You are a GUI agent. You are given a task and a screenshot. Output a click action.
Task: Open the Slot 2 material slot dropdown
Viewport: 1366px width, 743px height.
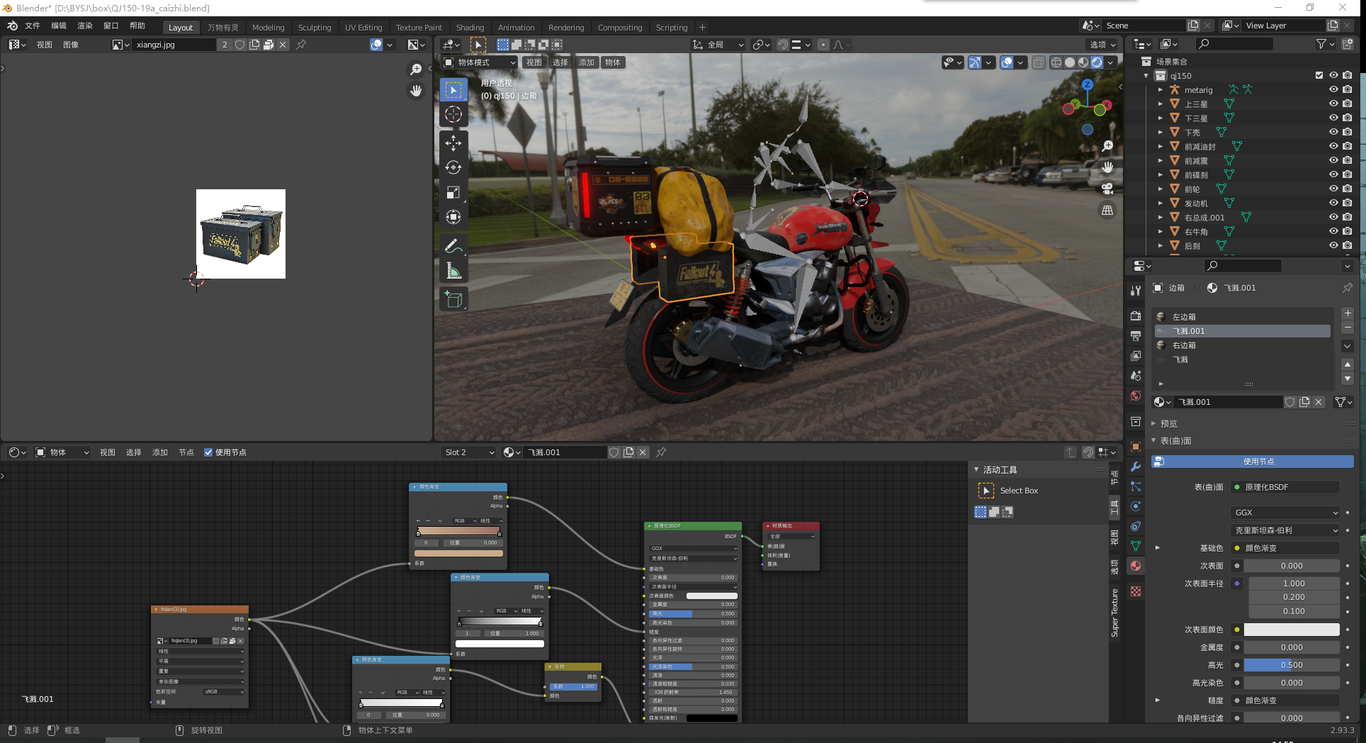(469, 452)
